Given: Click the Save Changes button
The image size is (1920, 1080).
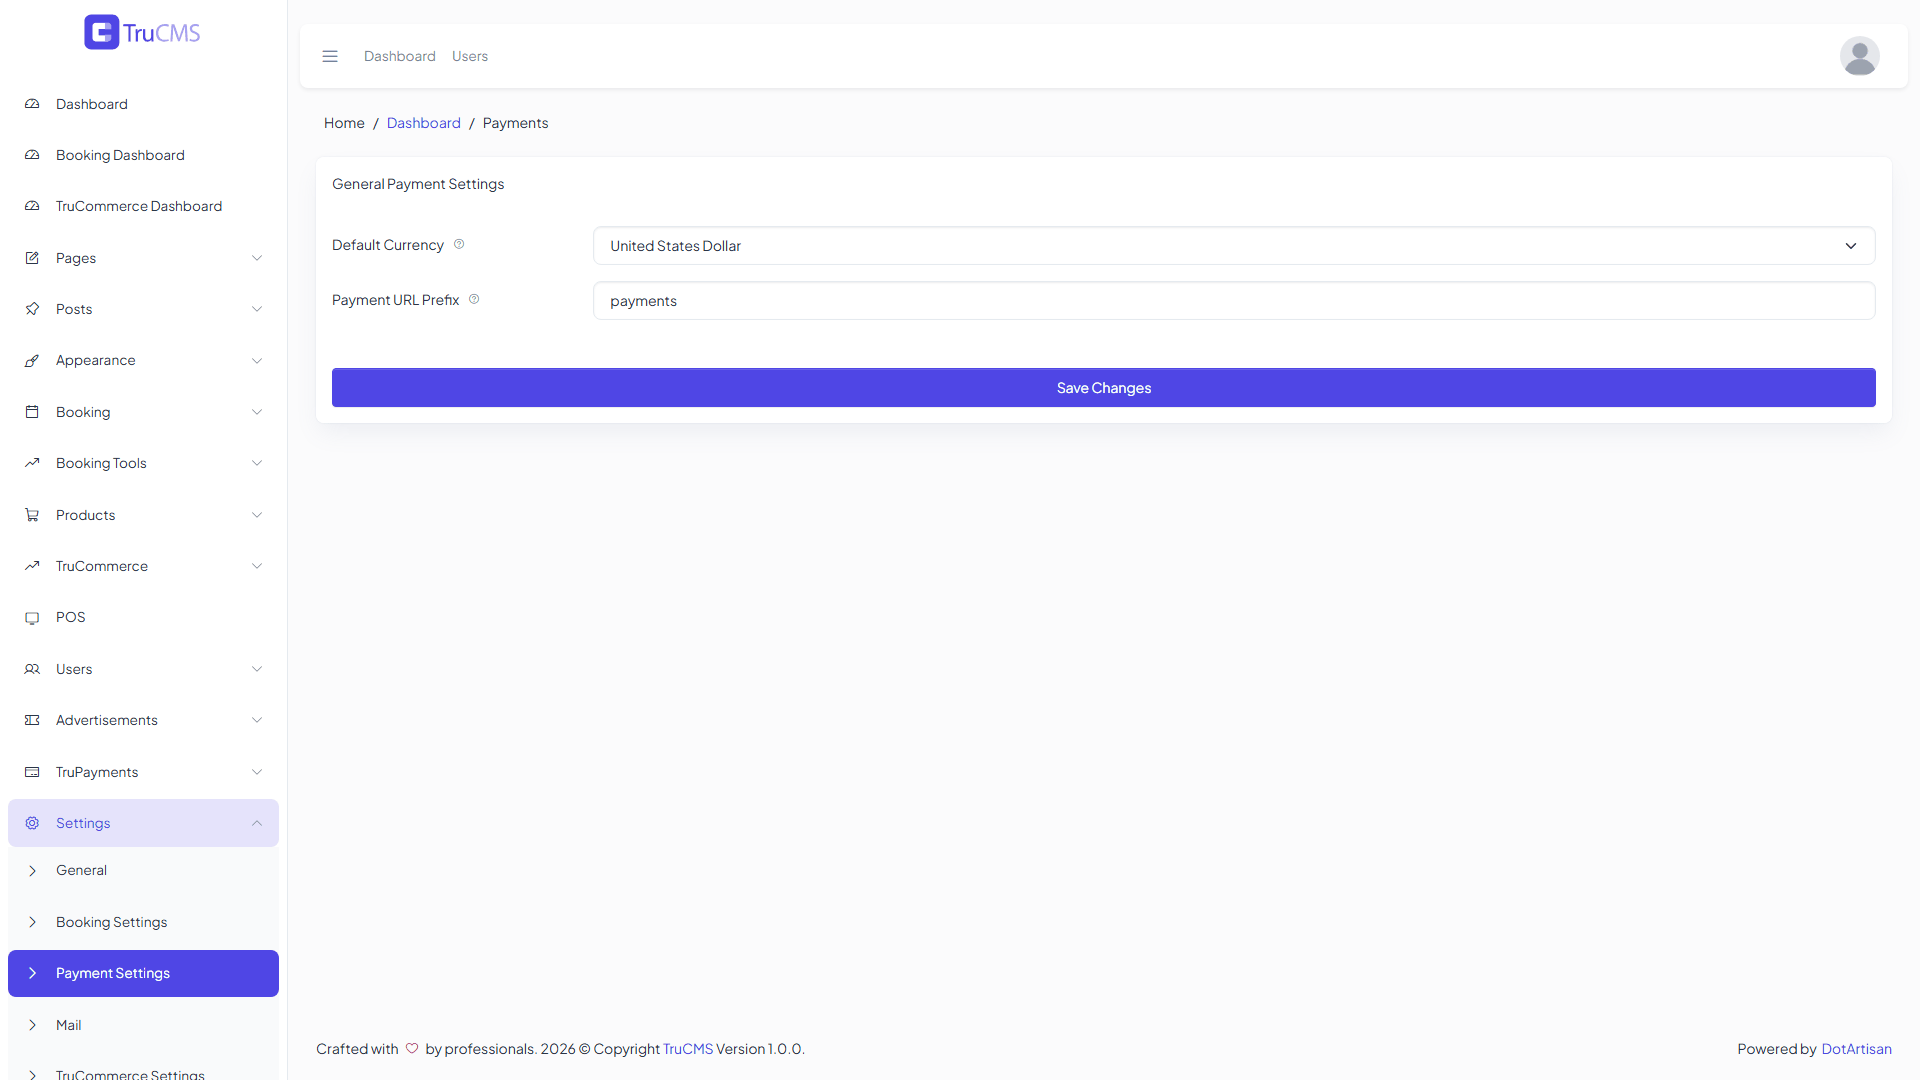Looking at the screenshot, I should tap(1104, 388).
